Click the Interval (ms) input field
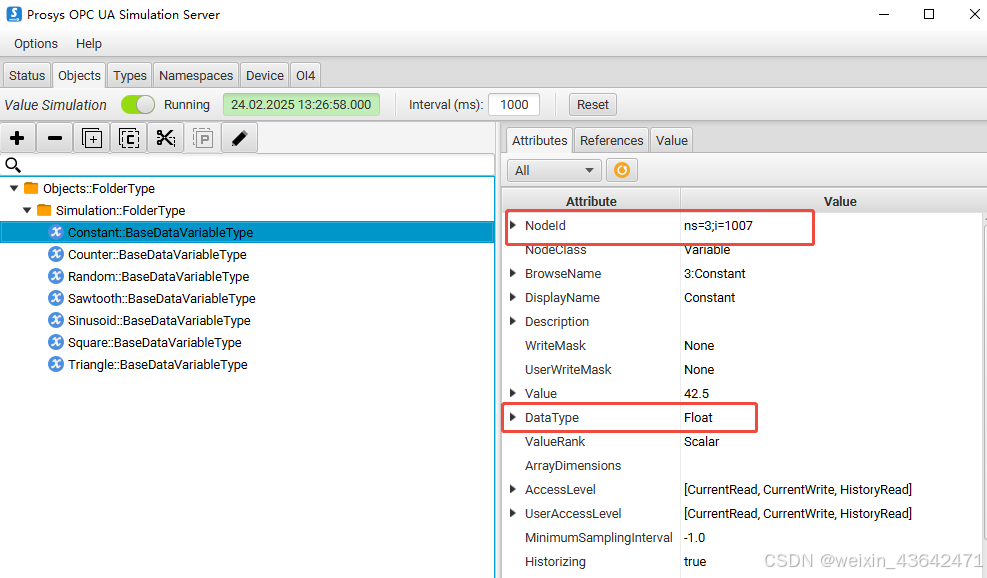 [x=514, y=105]
